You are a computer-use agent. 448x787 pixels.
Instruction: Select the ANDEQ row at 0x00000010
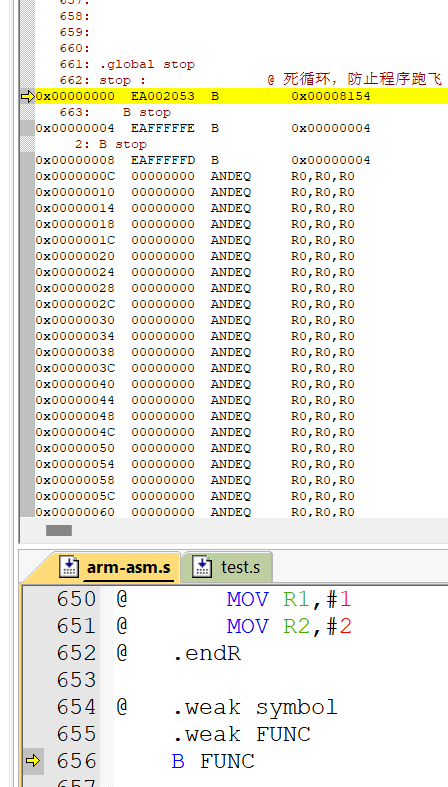(x=195, y=192)
